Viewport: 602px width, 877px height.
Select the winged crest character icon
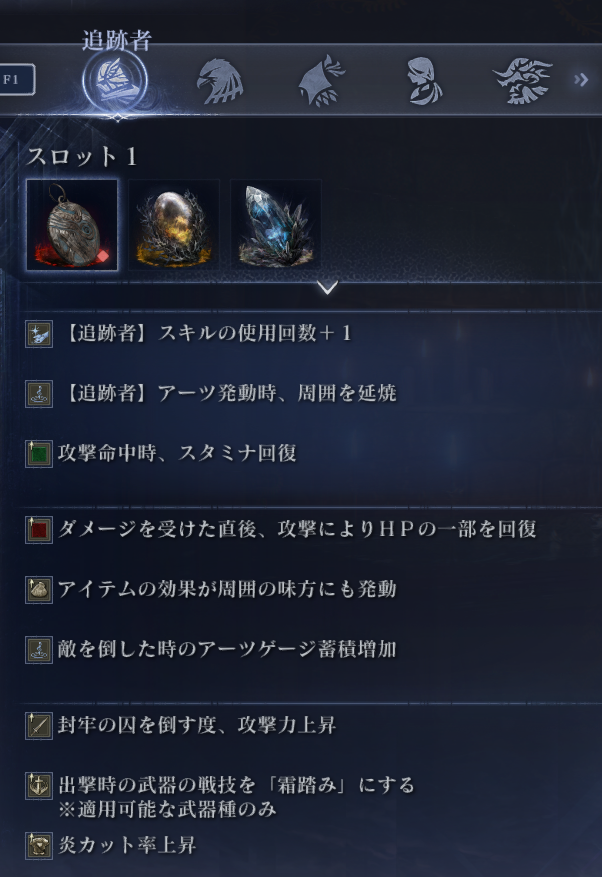tap(522, 81)
